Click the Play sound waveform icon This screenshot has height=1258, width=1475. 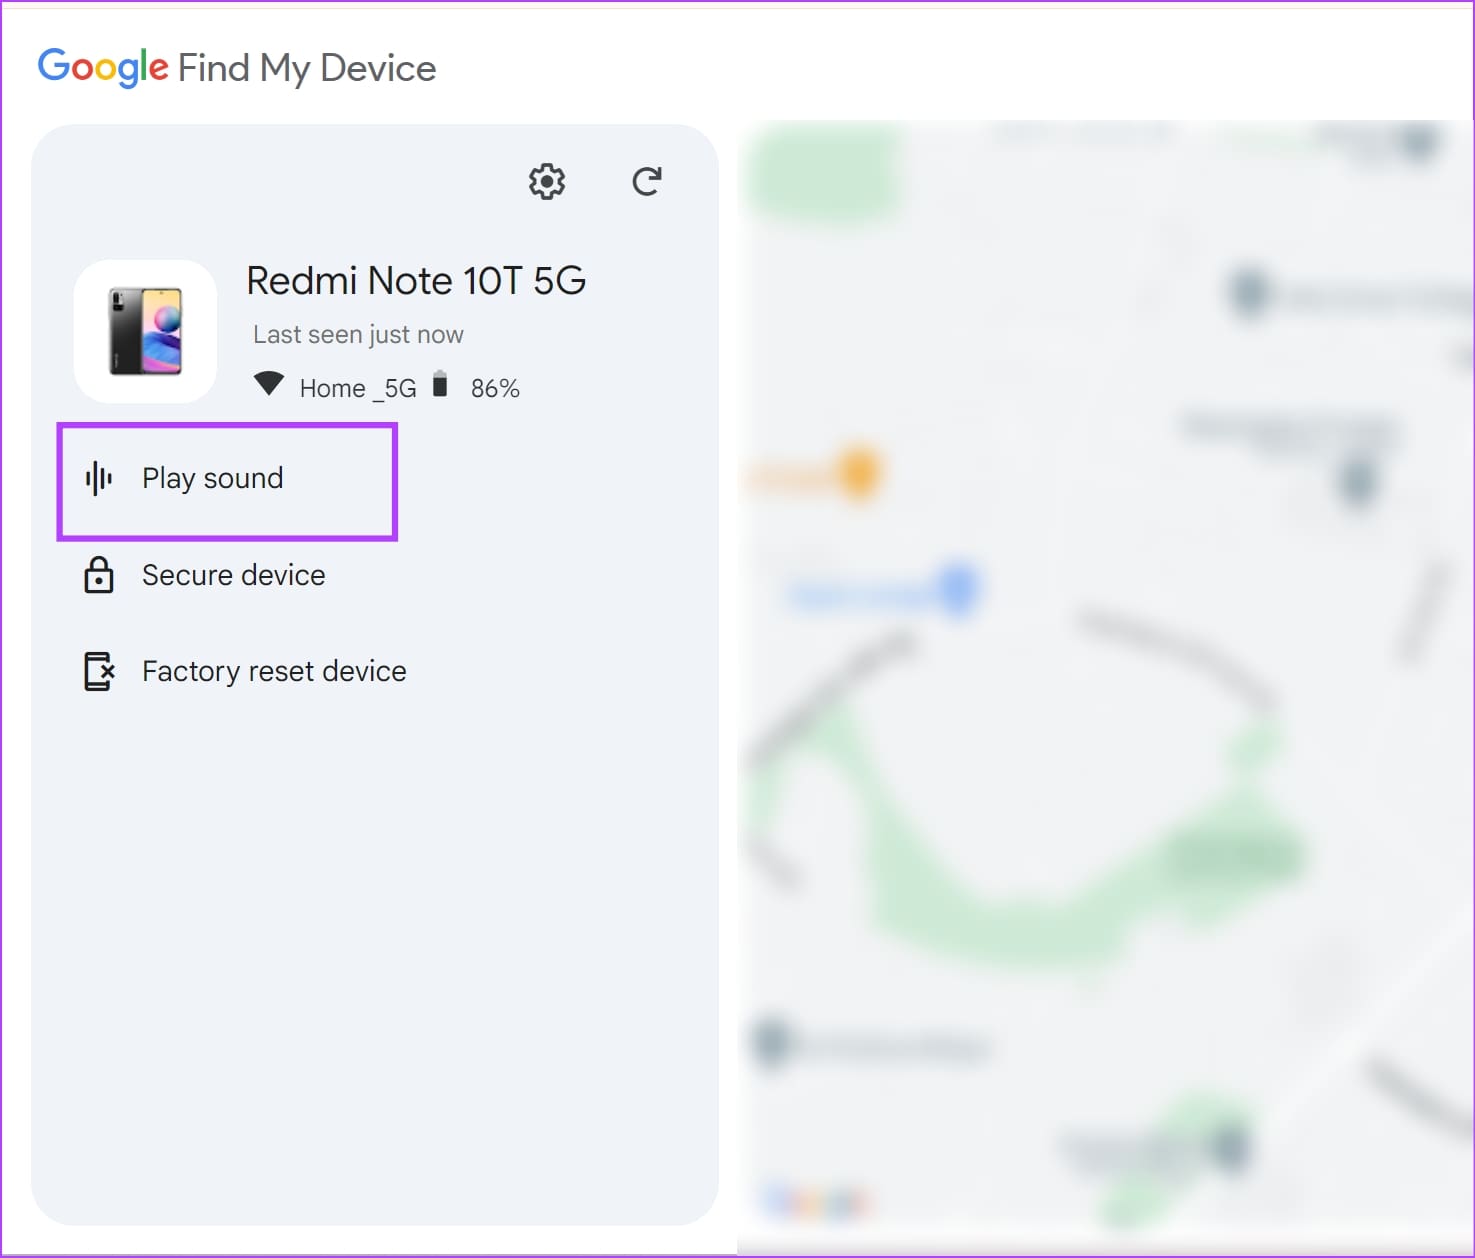click(x=99, y=479)
